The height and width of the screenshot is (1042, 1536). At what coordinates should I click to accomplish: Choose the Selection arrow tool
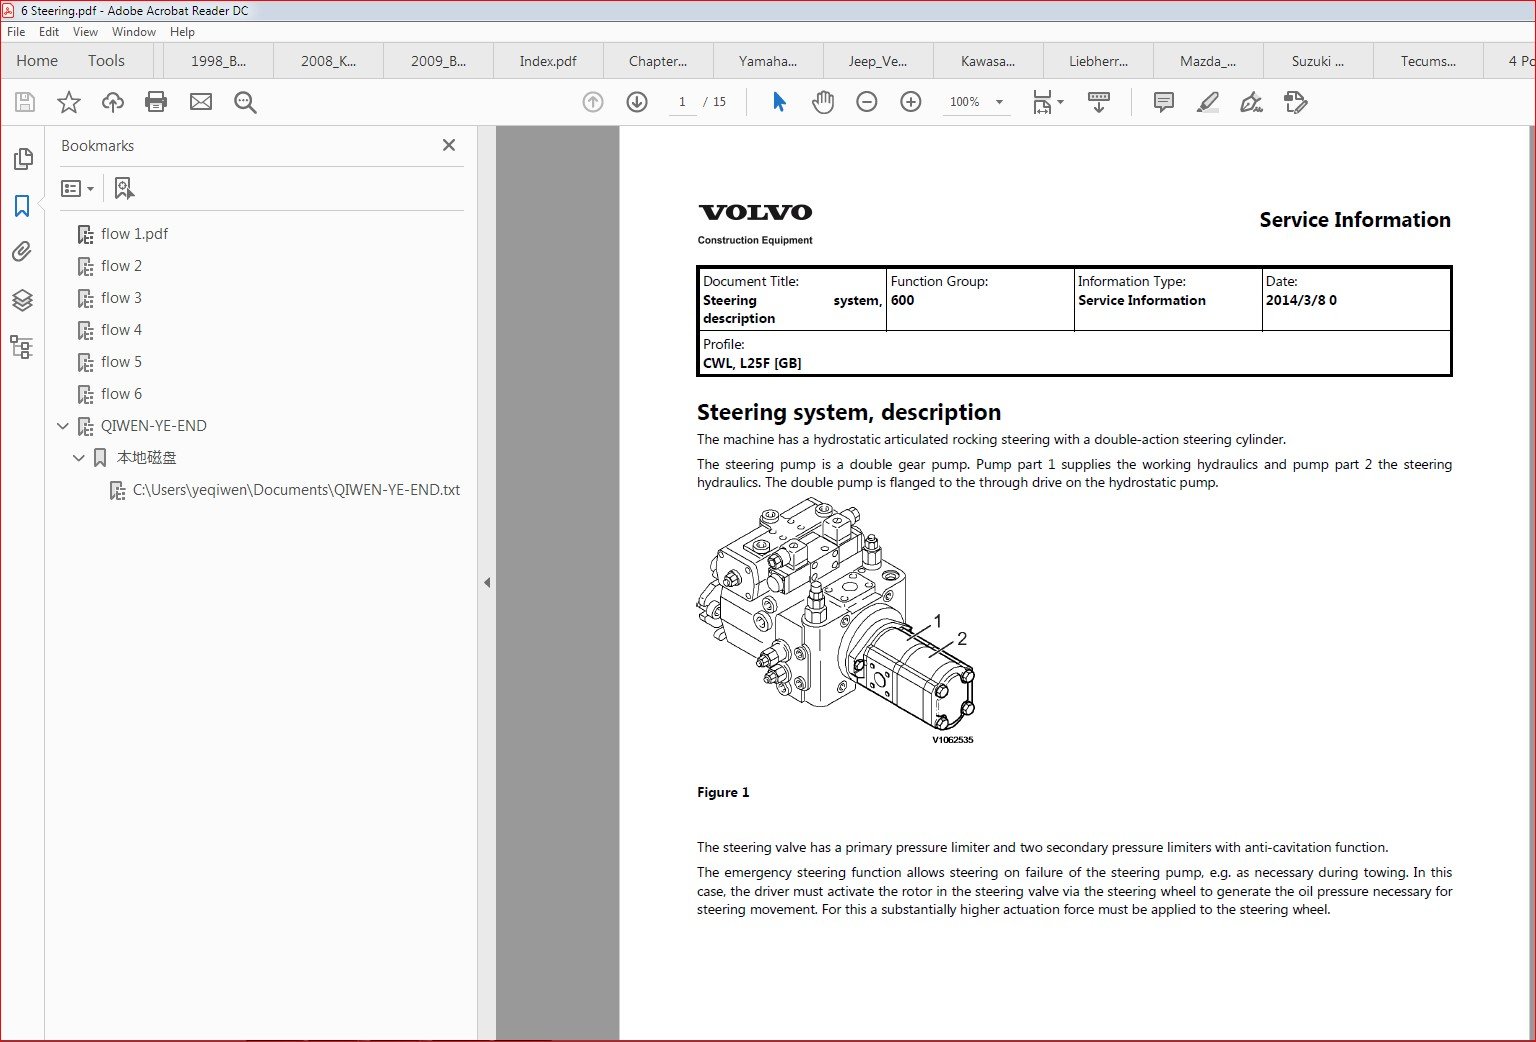tap(780, 102)
